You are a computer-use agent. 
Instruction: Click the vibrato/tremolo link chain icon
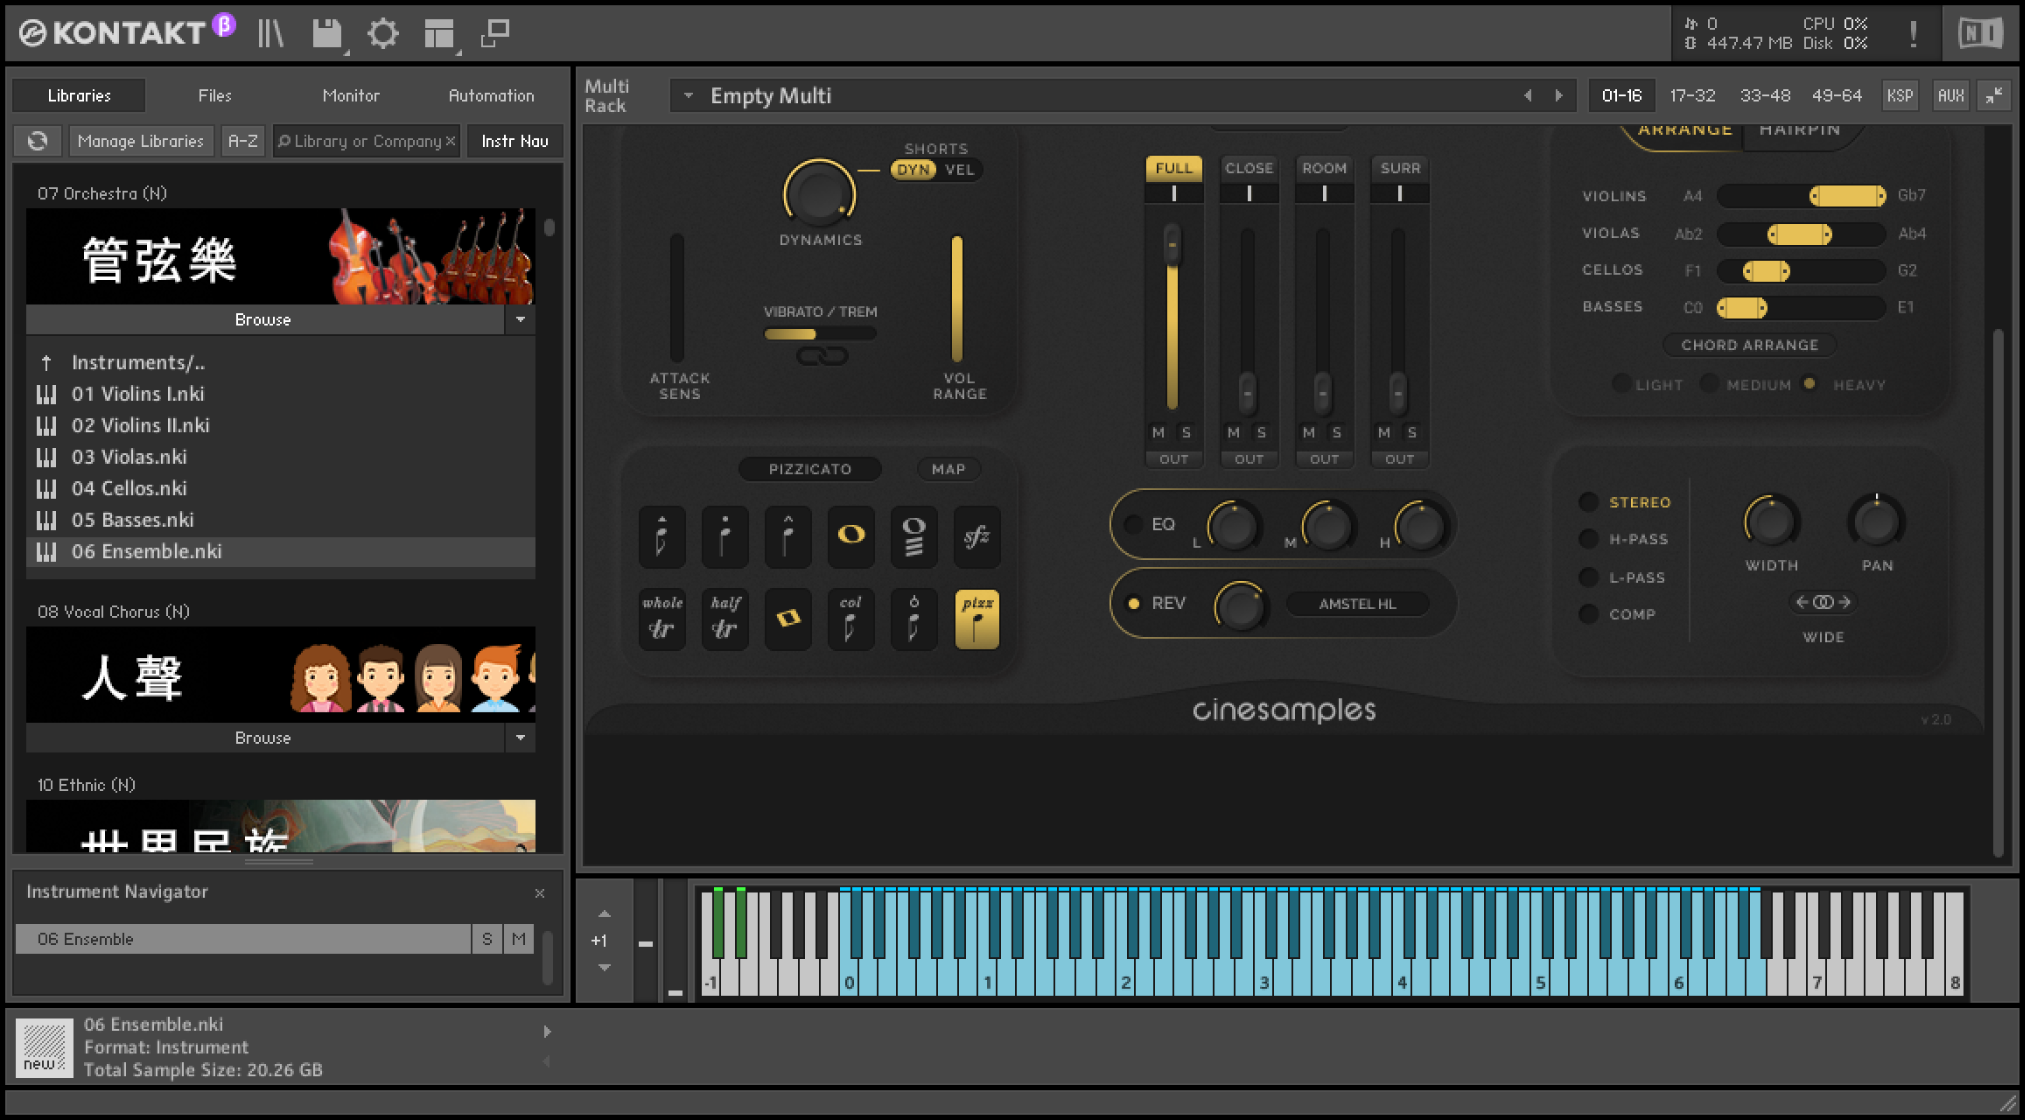[x=821, y=356]
